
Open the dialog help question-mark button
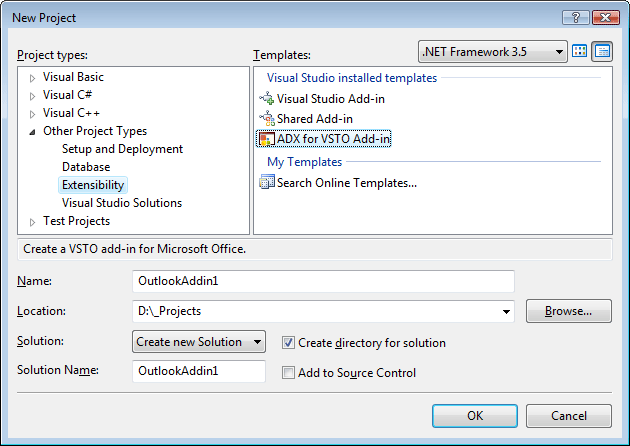pyautogui.click(x=575, y=18)
